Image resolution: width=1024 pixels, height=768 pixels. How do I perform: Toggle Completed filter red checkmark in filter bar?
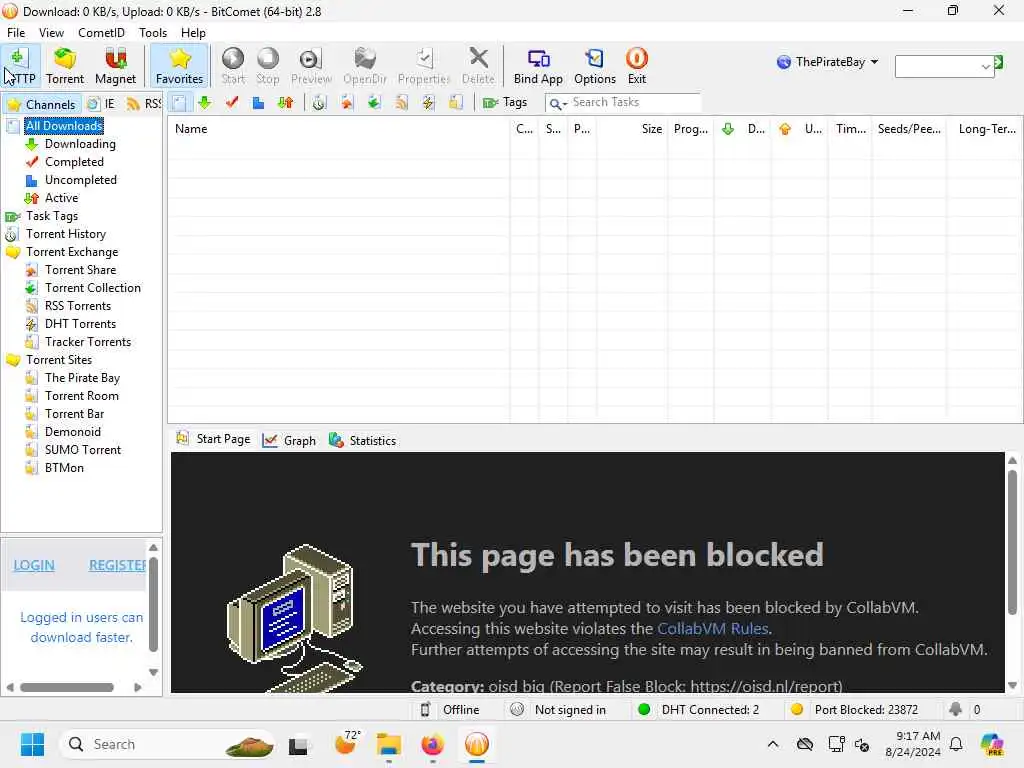point(232,103)
